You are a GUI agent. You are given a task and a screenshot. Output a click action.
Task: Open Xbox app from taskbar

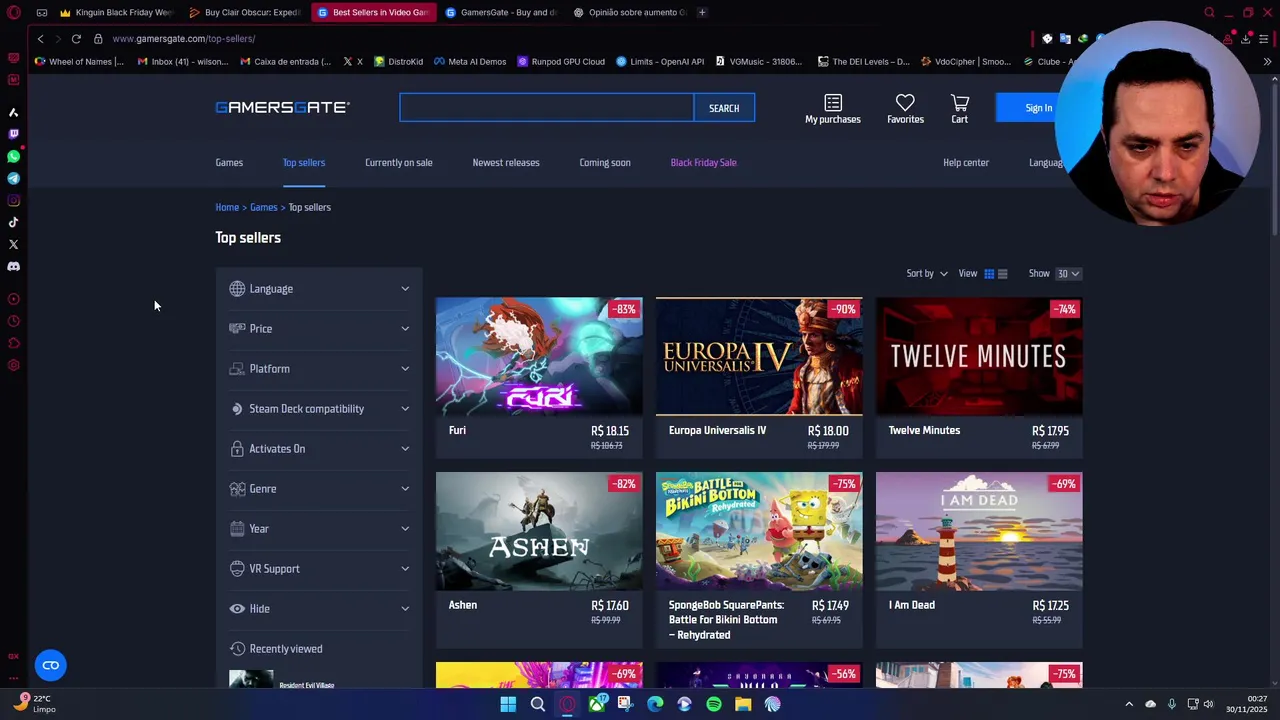coord(596,704)
